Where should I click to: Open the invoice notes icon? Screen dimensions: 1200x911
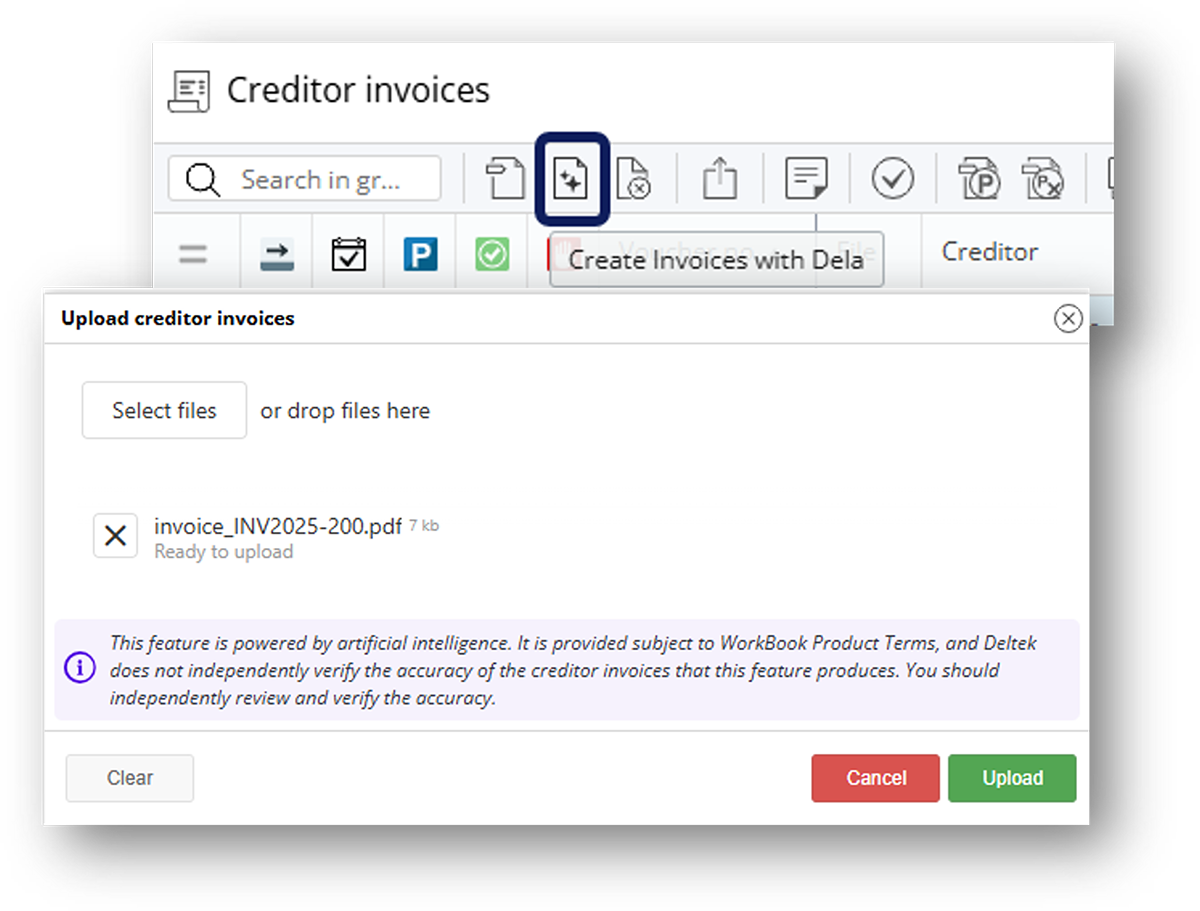(805, 178)
